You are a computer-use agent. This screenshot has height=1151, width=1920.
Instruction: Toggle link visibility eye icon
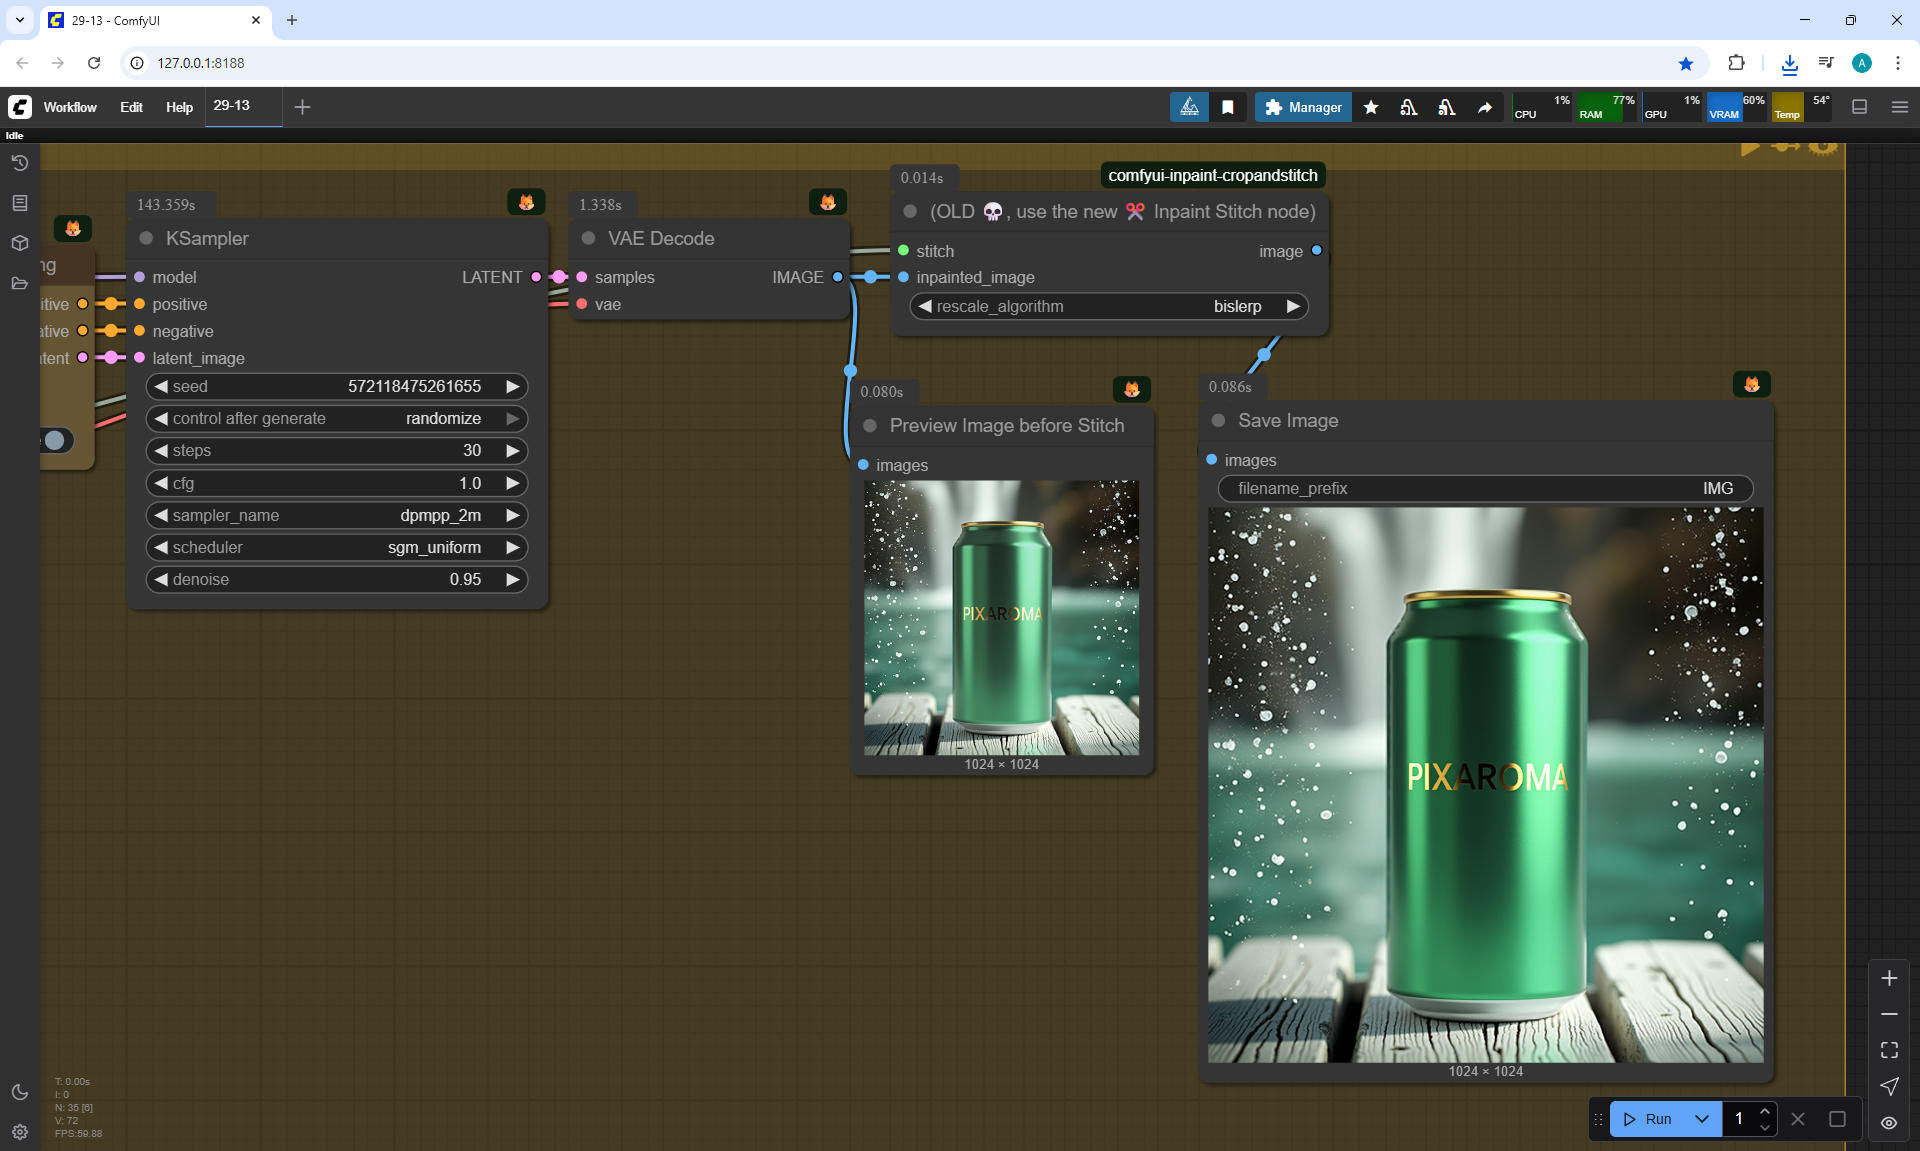coord(1889,1123)
